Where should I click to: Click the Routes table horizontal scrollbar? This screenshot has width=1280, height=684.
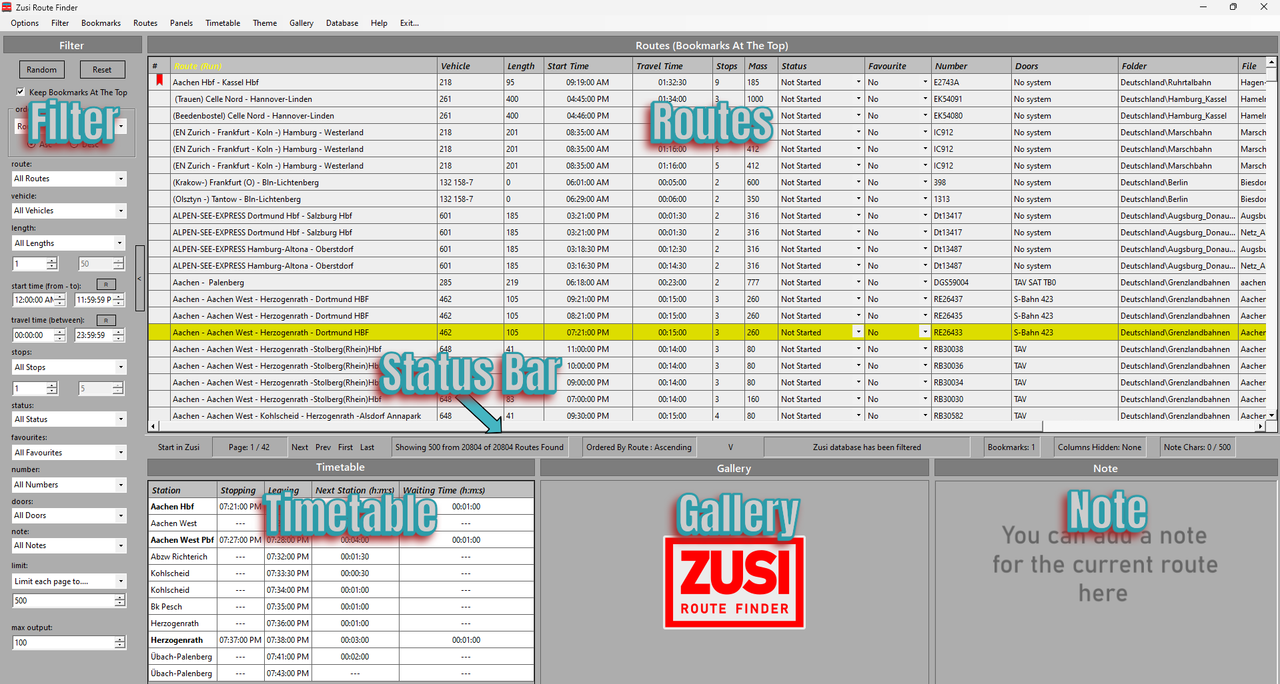click(x=708, y=427)
